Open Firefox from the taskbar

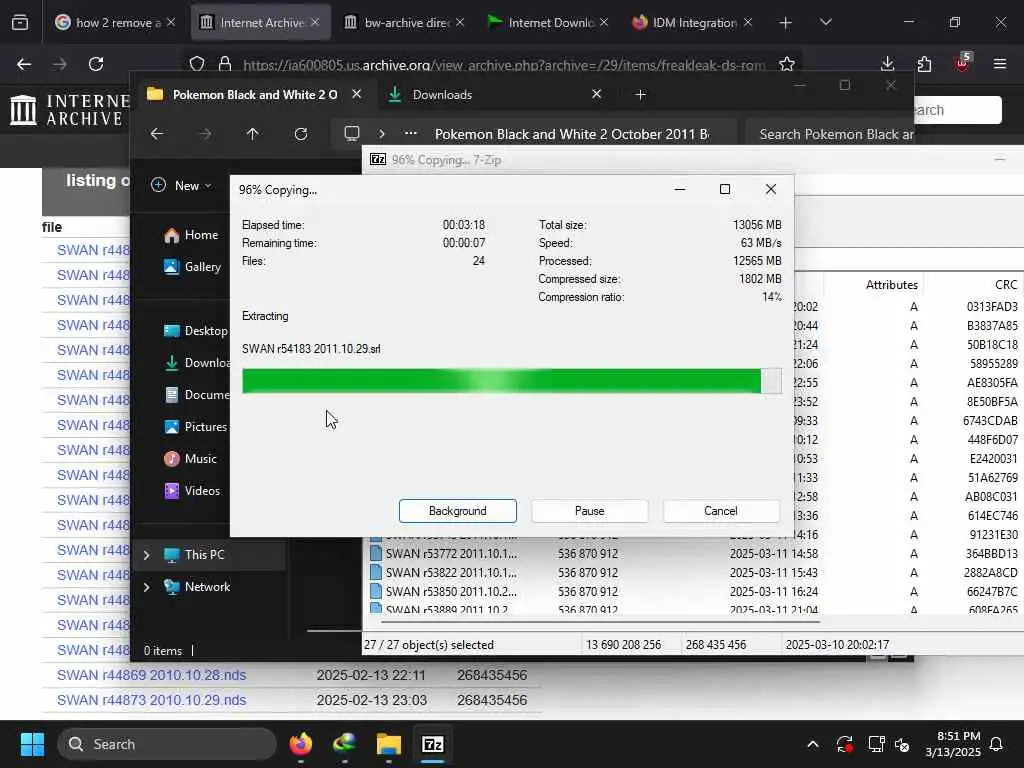(x=300, y=744)
